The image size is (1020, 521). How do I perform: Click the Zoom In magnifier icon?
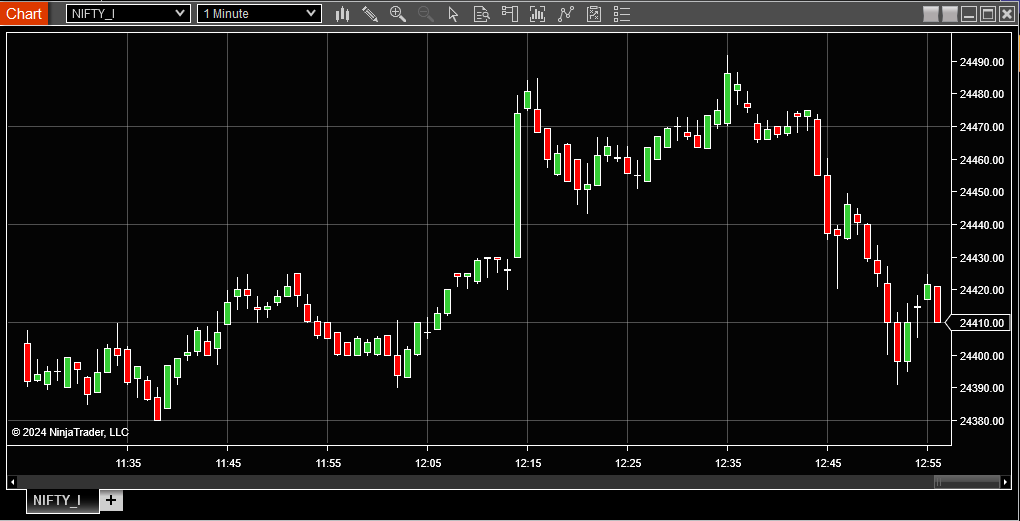pyautogui.click(x=398, y=14)
